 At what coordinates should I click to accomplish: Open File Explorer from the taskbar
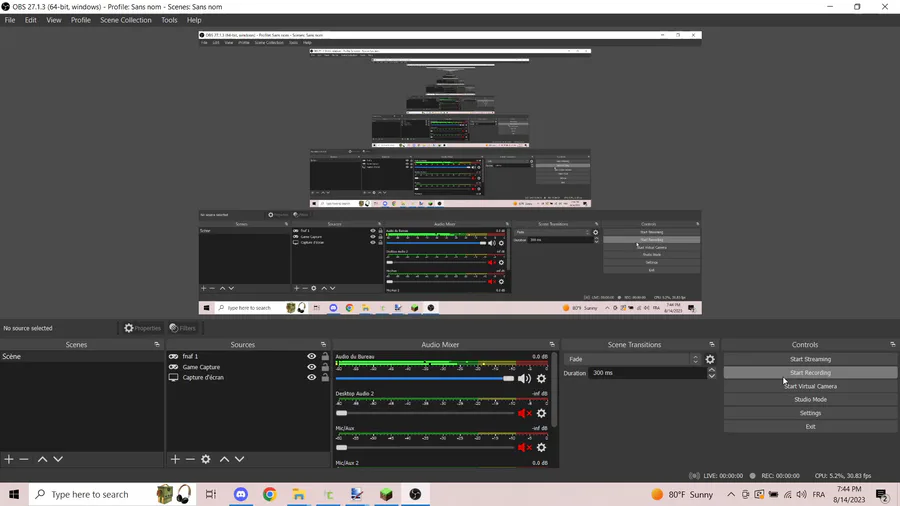(x=298, y=495)
